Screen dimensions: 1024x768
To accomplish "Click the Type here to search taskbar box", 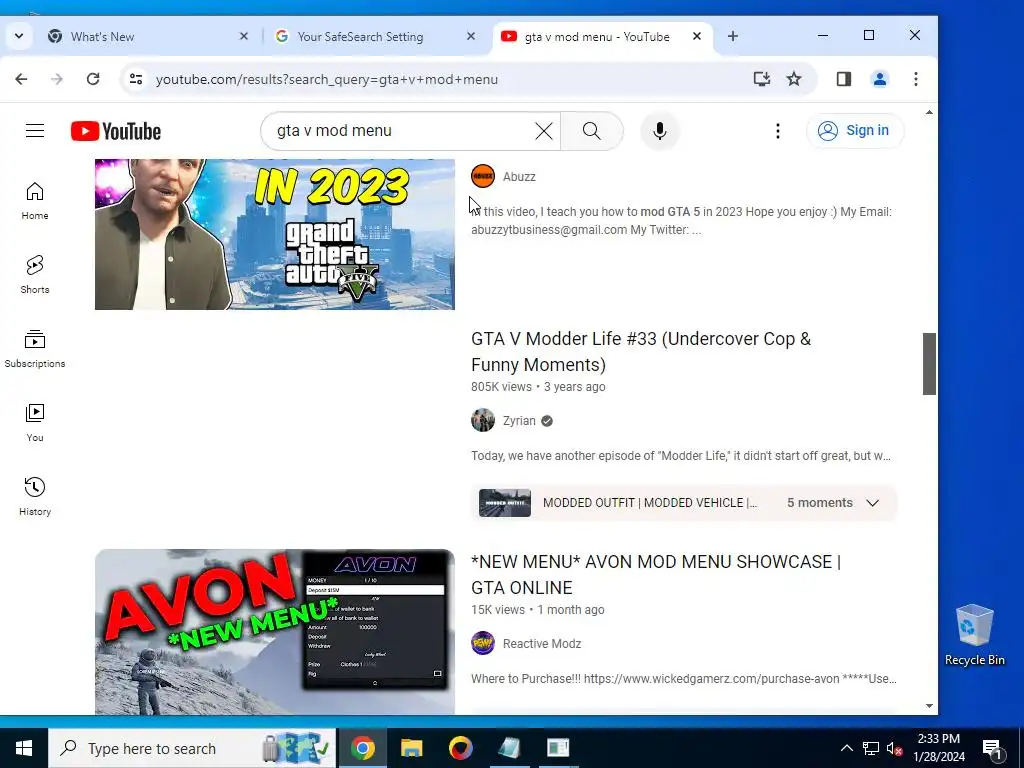I will coord(192,748).
